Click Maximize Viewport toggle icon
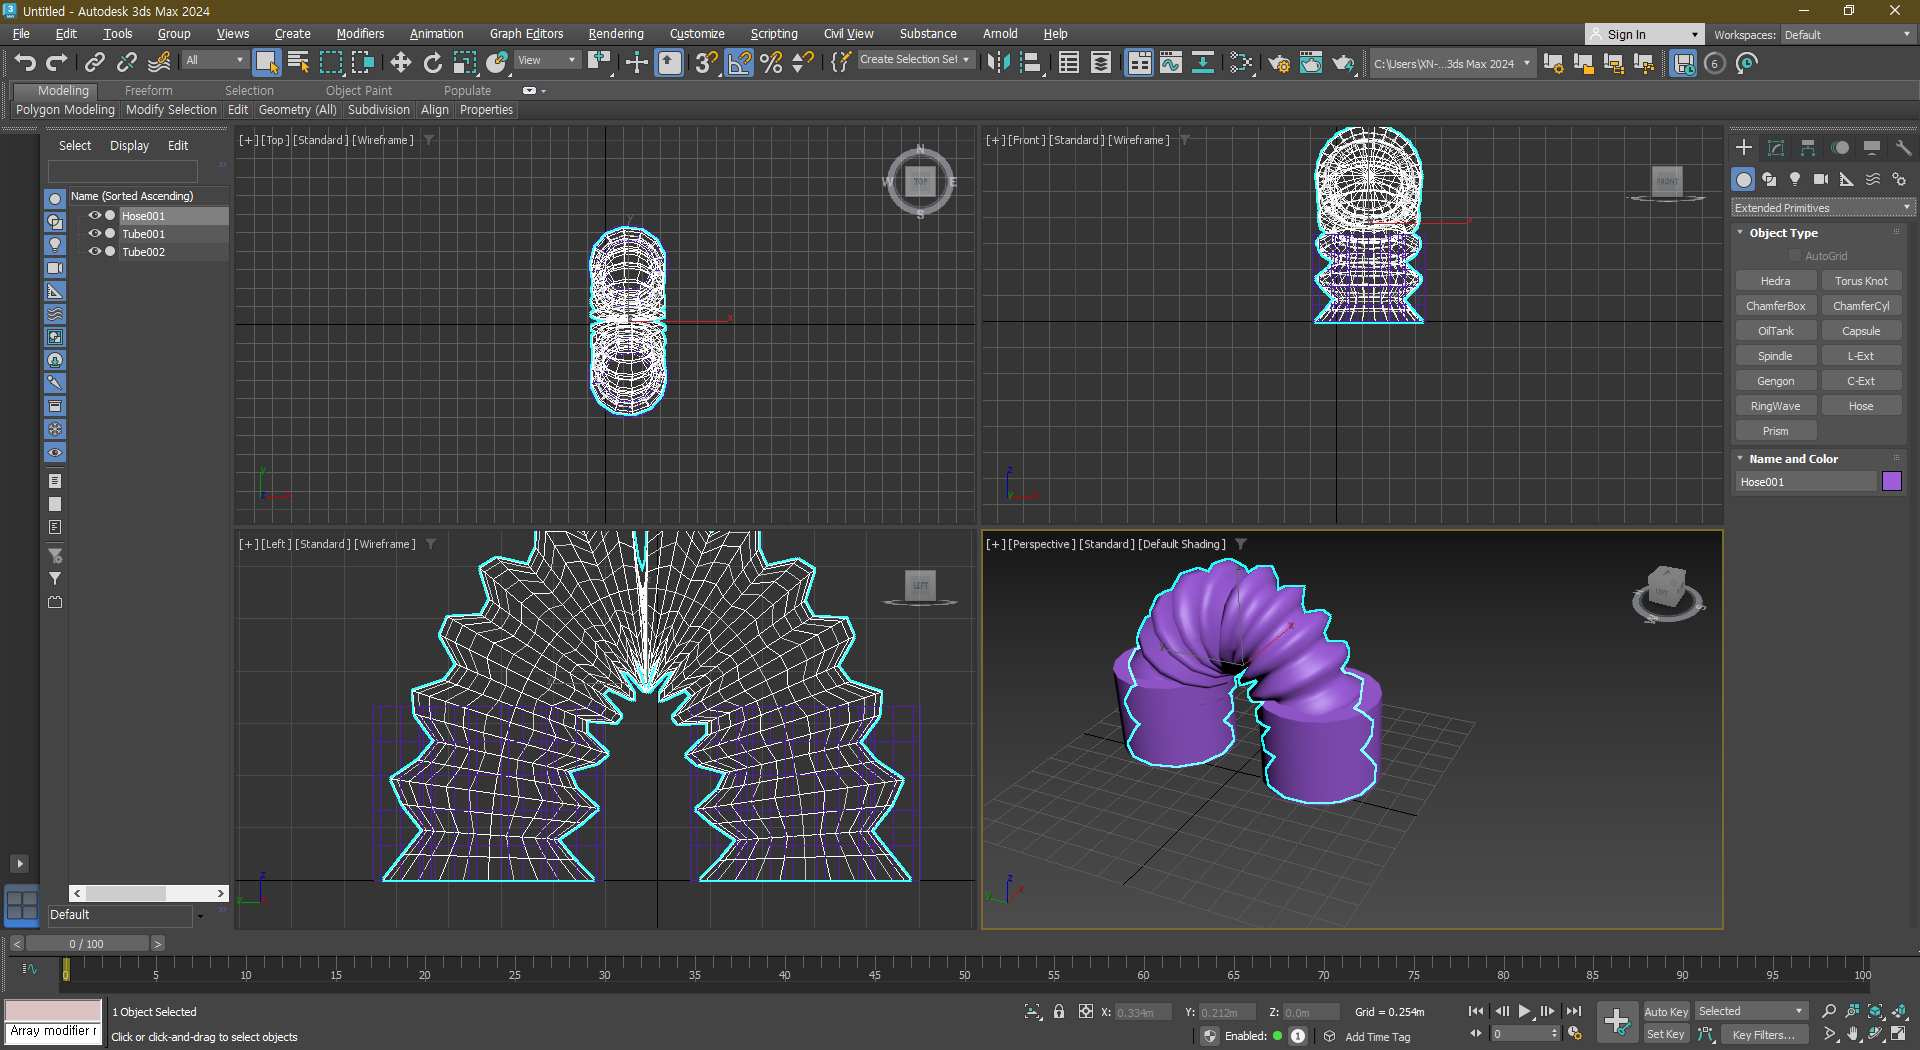Viewport: 1920px width, 1050px height. click(1898, 1034)
